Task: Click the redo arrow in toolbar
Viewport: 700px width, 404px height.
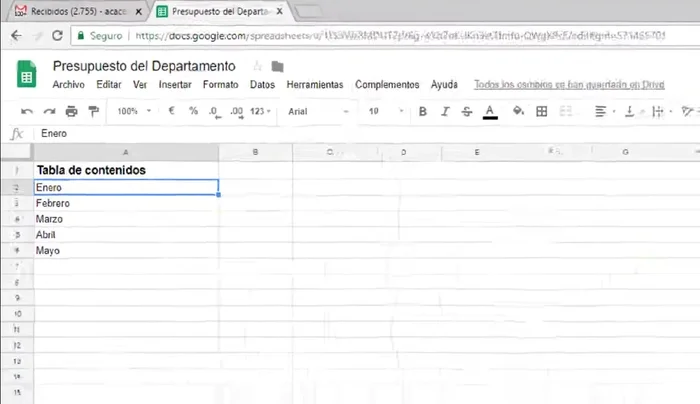Action: 48,111
